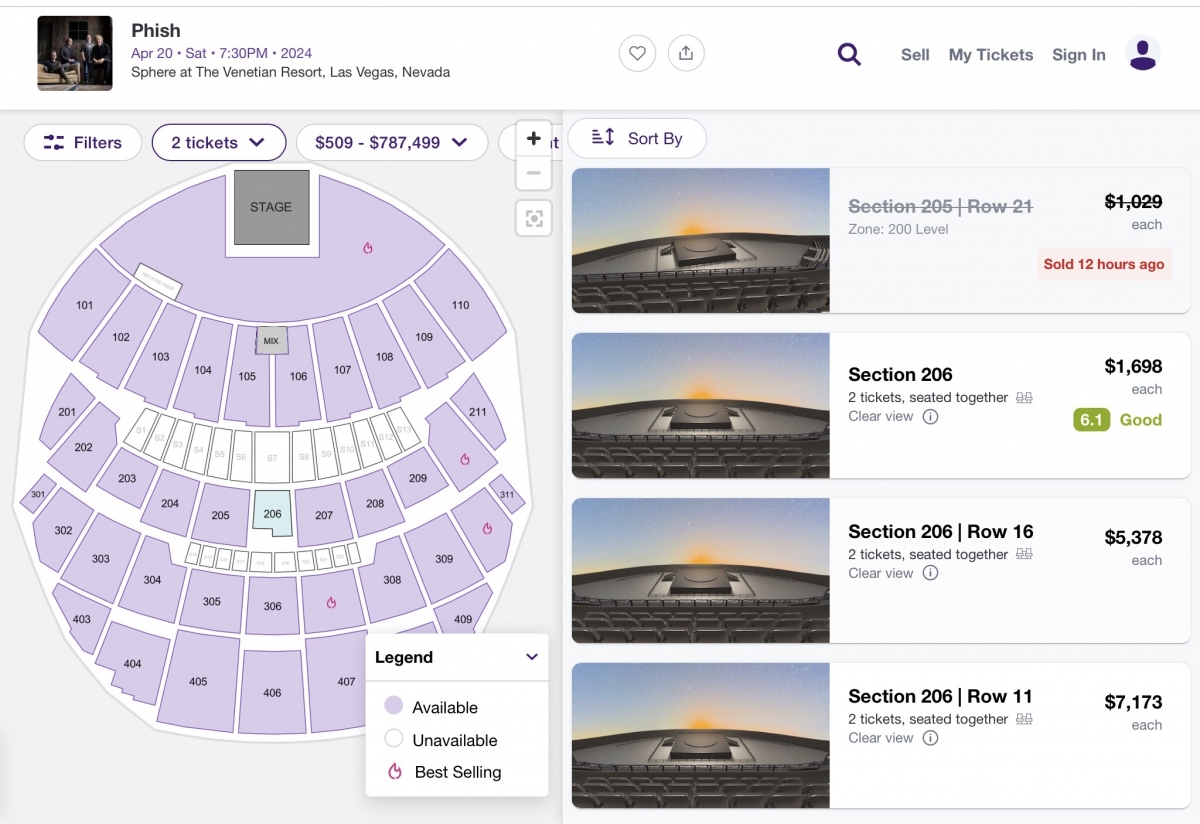
Task: Expand the $509 - $787,499 price range dropdown
Action: (x=391, y=143)
